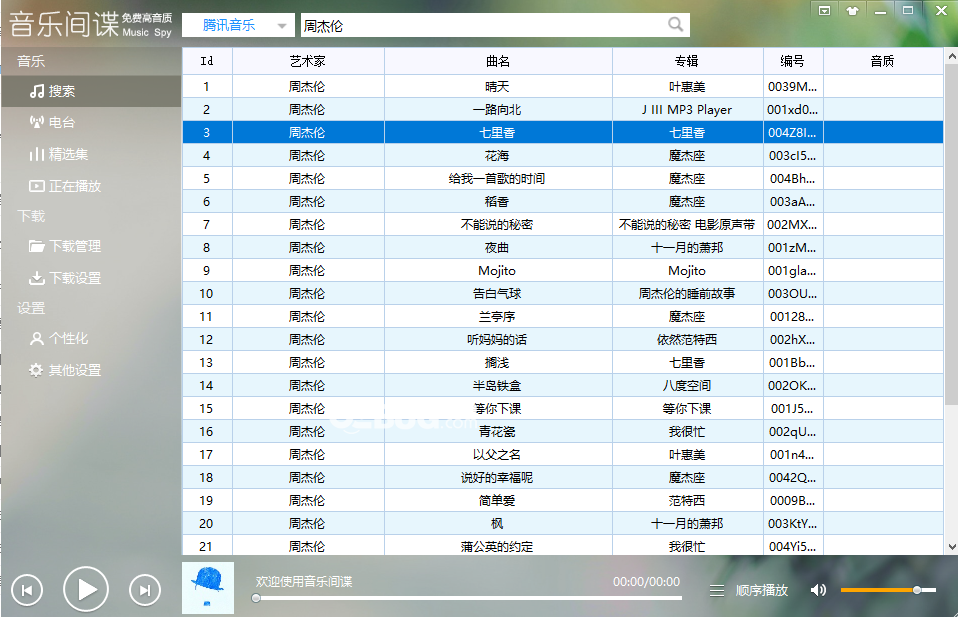This screenshot has height=617, width=958.
Task: Select song 七里香 in 曲名 column
Action: tap(497, 133)
